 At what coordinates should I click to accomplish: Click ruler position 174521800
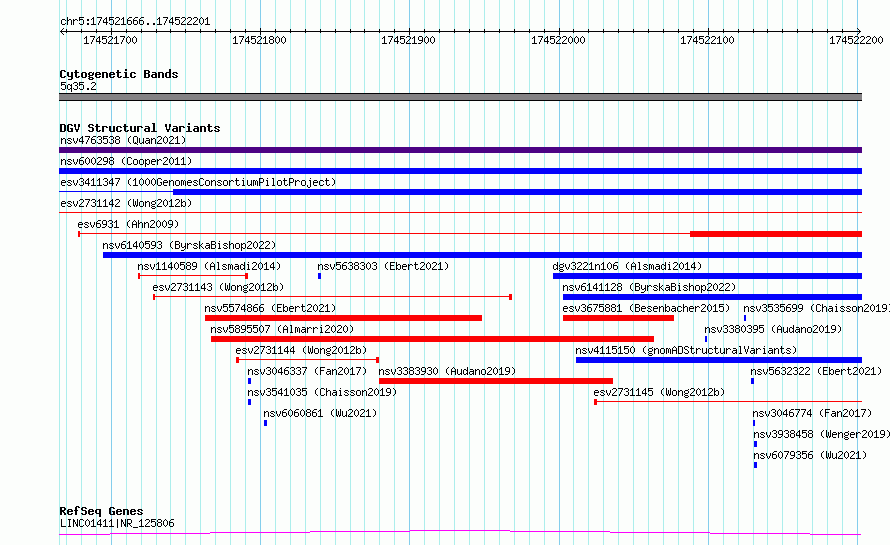coord(259,40)
